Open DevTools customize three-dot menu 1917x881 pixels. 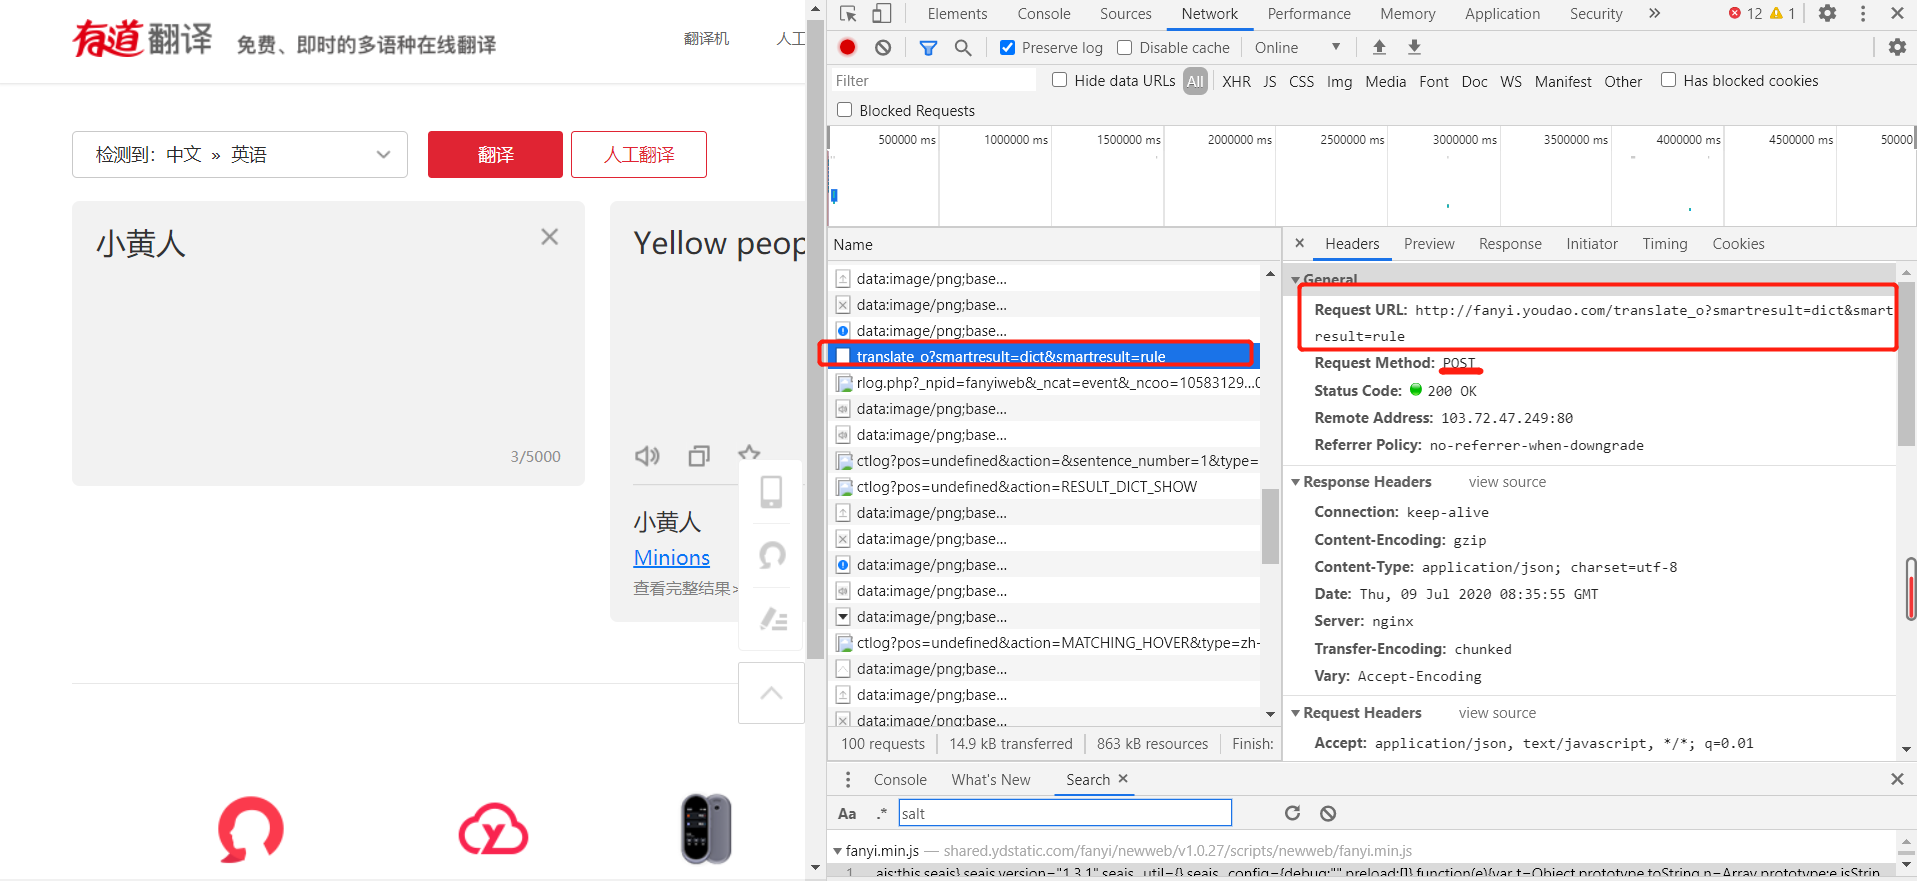1862,14
